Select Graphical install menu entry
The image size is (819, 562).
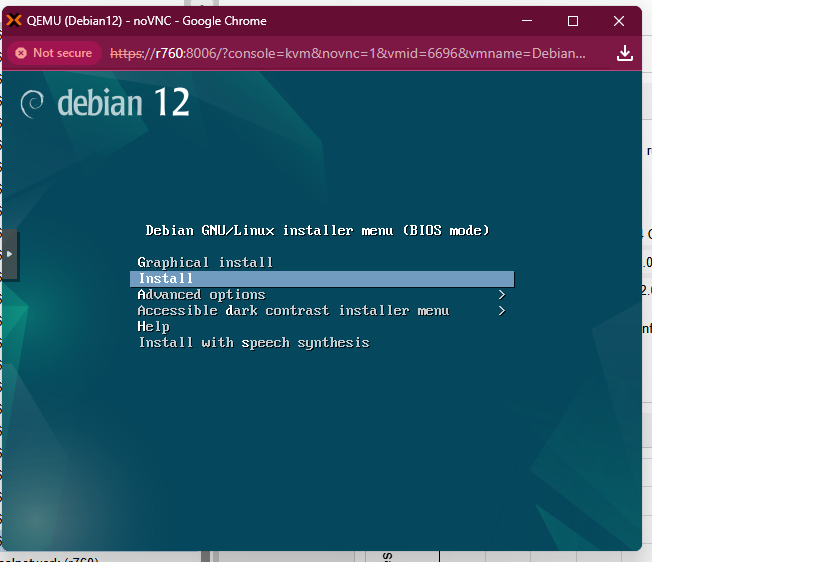(205, 263)
